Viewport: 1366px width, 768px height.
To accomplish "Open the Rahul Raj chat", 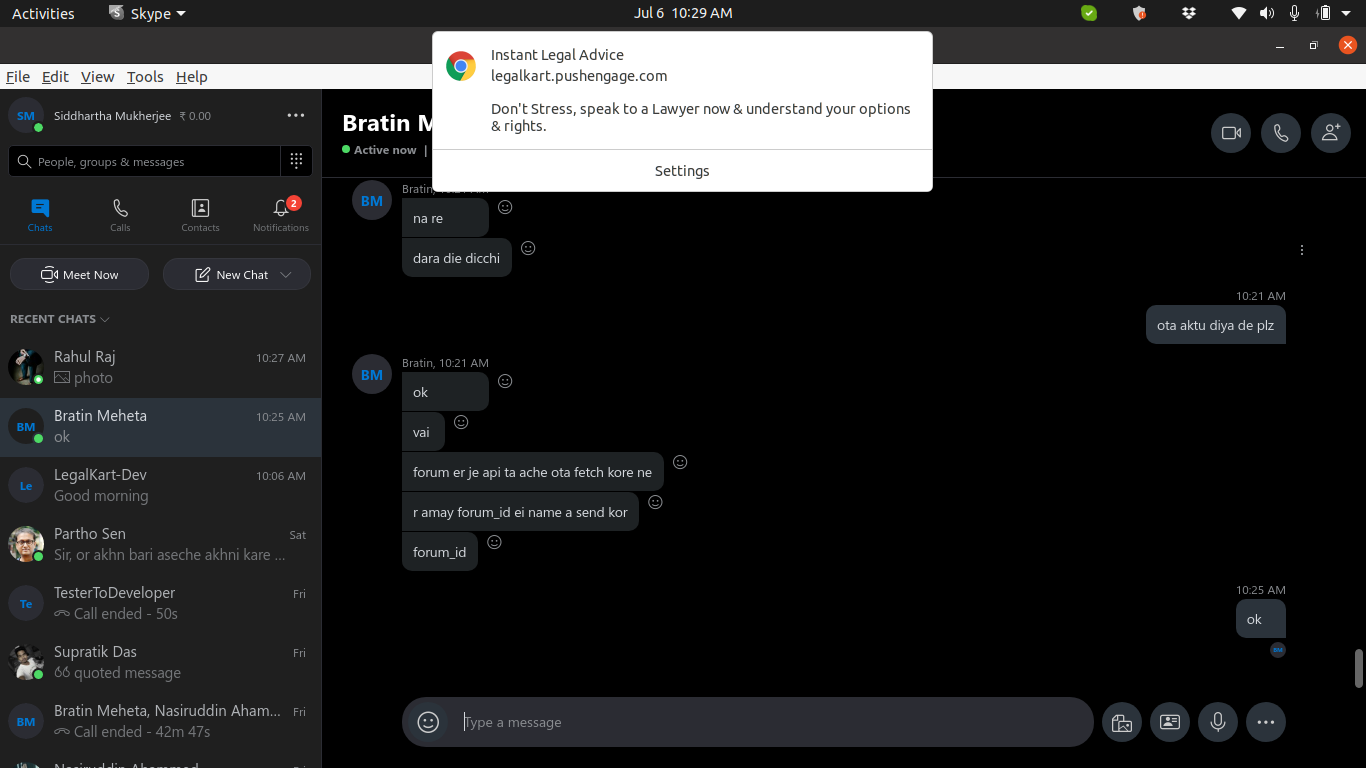I will (x=160, y=367).
